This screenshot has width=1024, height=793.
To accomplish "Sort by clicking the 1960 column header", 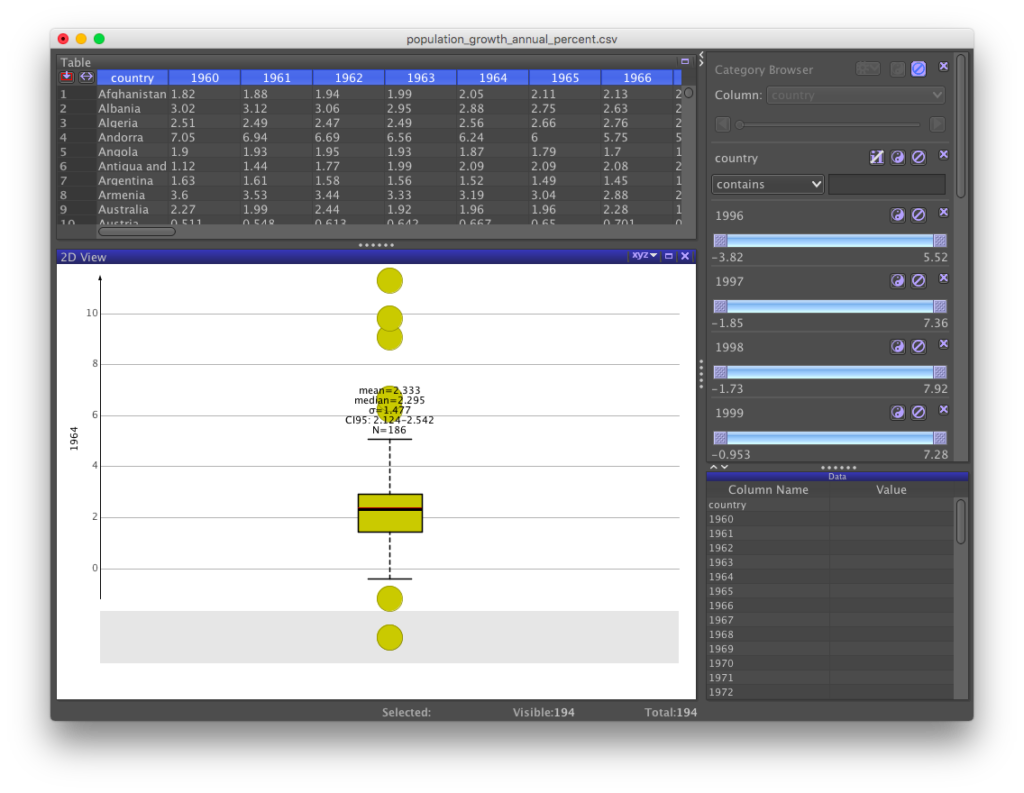I will [x=204, y=77].
